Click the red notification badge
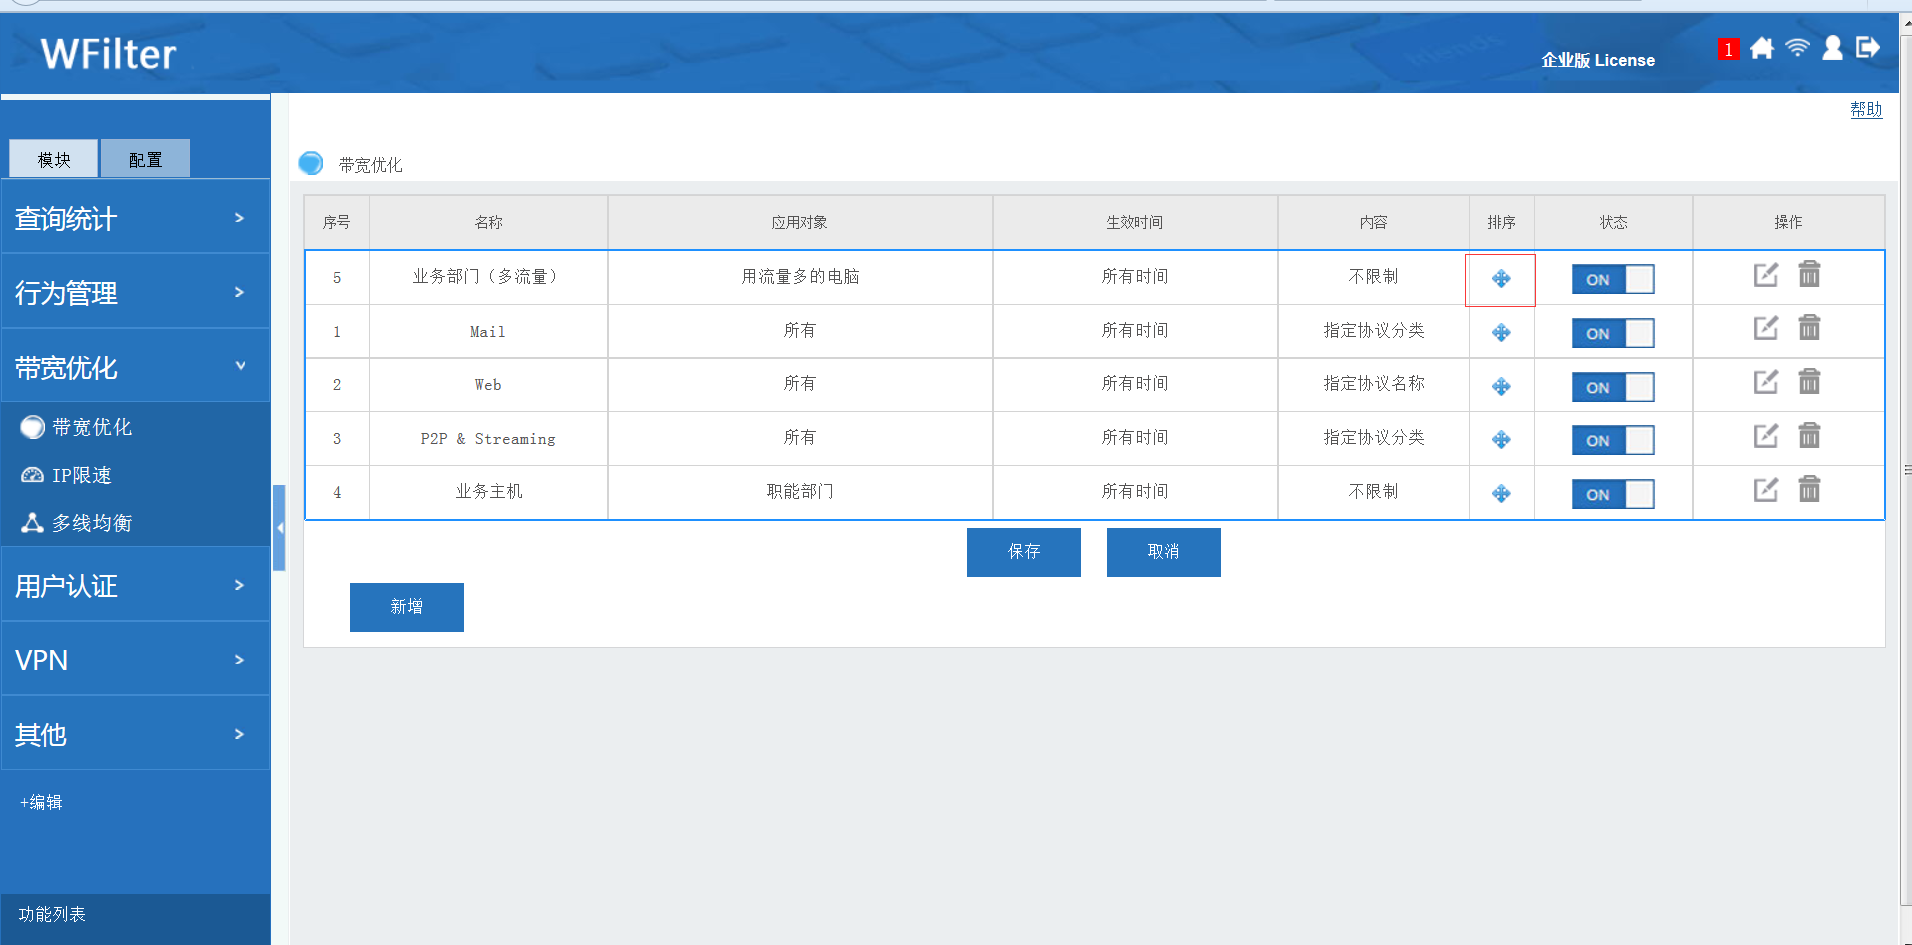The width and height of the screenshot is (1912, 945). (x=1727, y=49)
